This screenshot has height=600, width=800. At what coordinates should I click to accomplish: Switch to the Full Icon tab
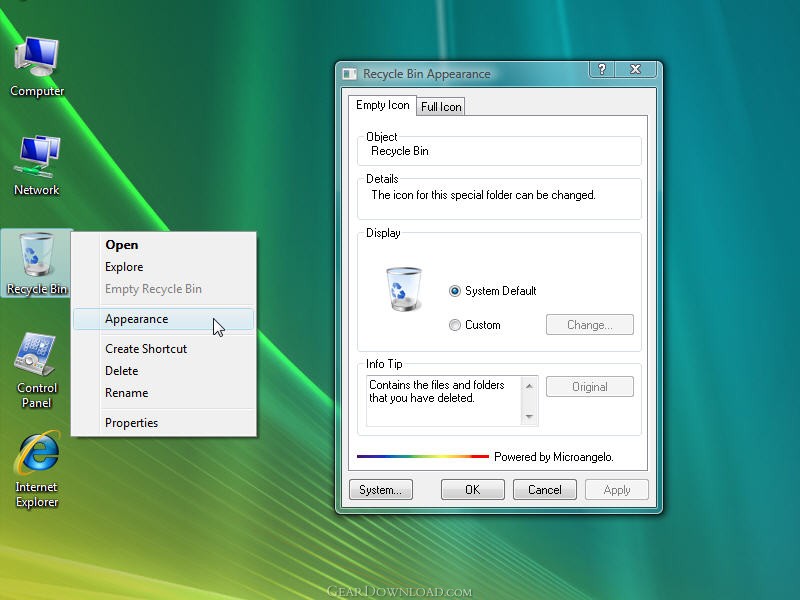tap(441, 107)
